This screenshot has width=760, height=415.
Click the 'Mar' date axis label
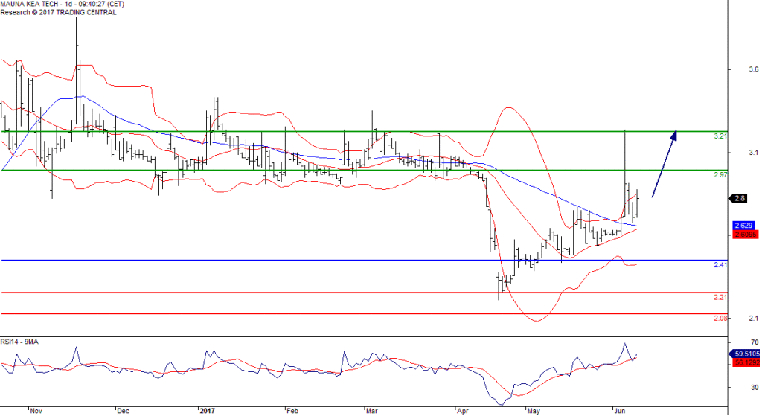tap(372, 411)
